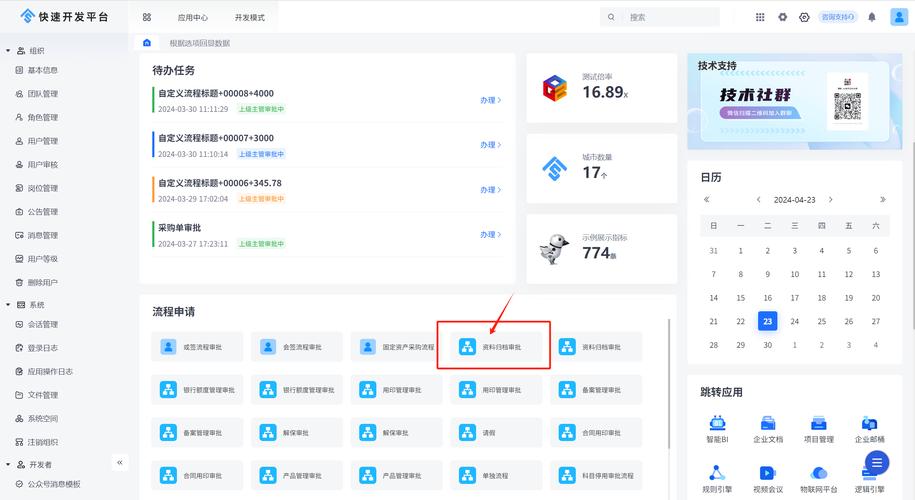Open the 项目管理 app icon

[x=818, y=424]
